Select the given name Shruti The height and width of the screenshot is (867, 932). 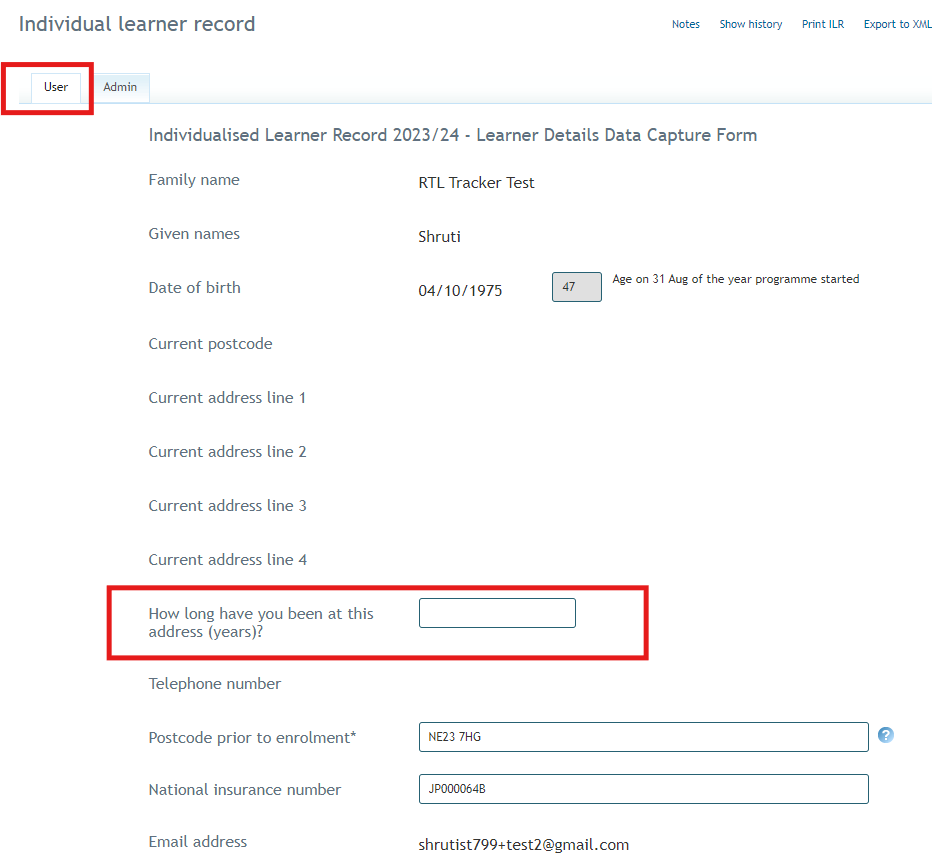point(439,237)
